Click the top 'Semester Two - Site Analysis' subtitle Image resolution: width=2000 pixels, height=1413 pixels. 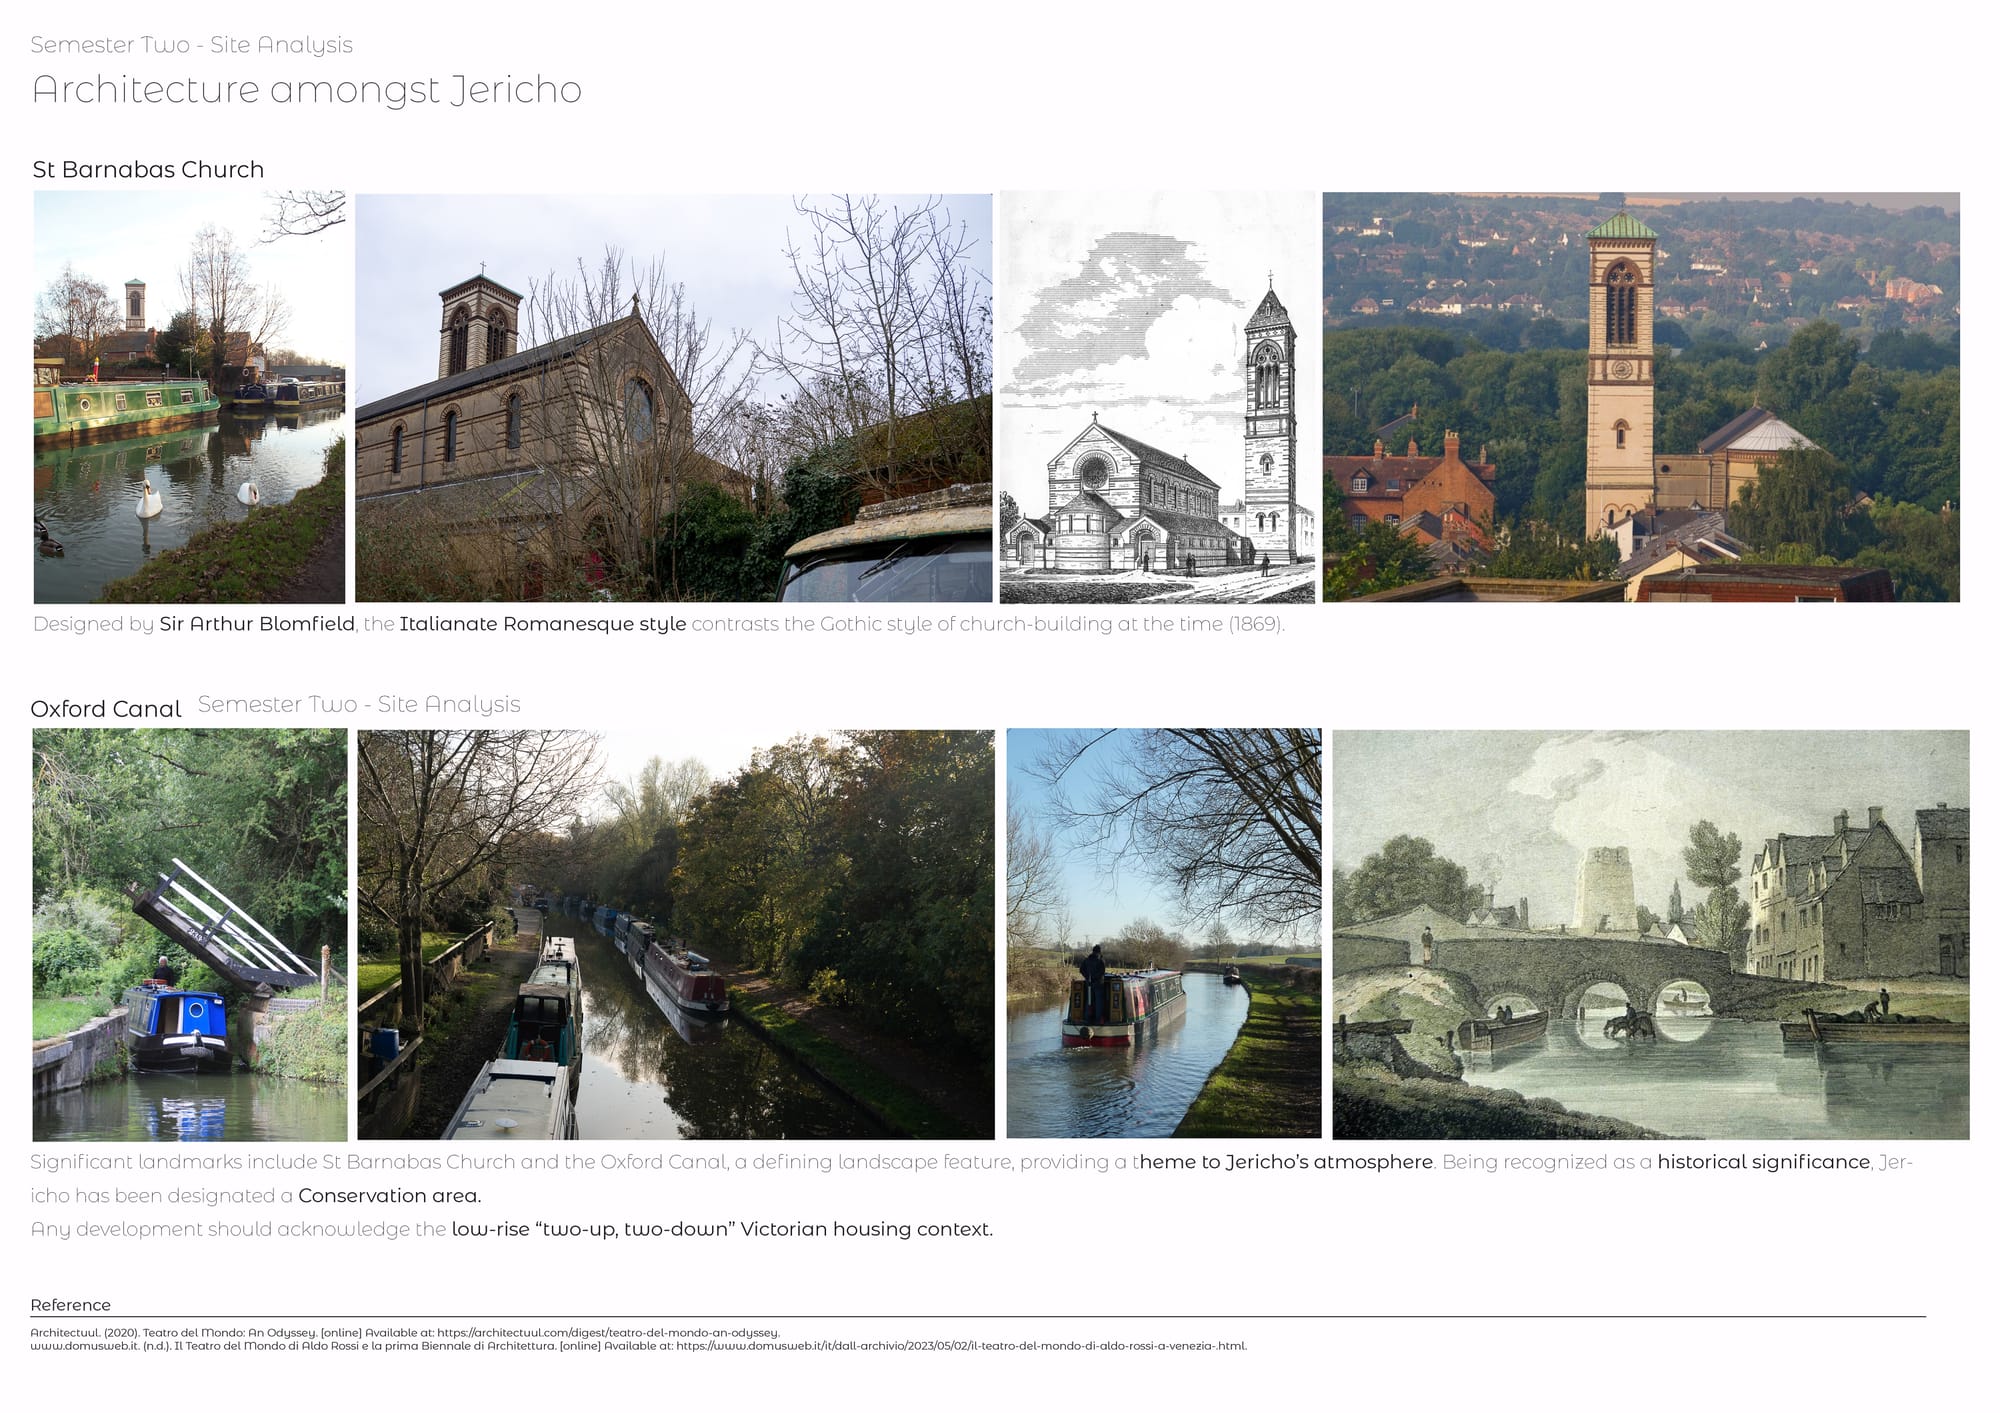(191, 45)
